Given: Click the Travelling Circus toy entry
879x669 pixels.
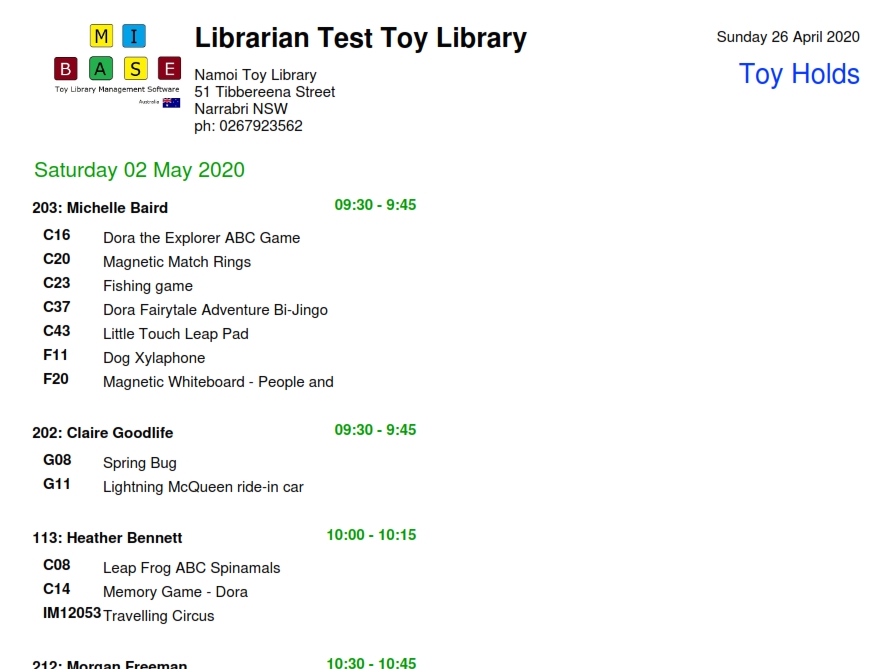Looking at the screenshot, I should (x=159, y=616).
